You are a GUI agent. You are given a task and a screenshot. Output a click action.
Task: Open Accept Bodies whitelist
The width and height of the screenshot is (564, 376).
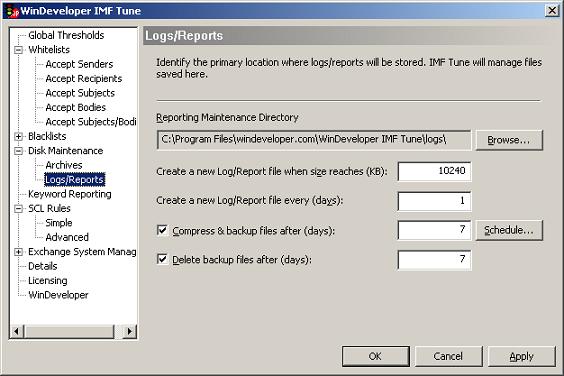point(76,107)
